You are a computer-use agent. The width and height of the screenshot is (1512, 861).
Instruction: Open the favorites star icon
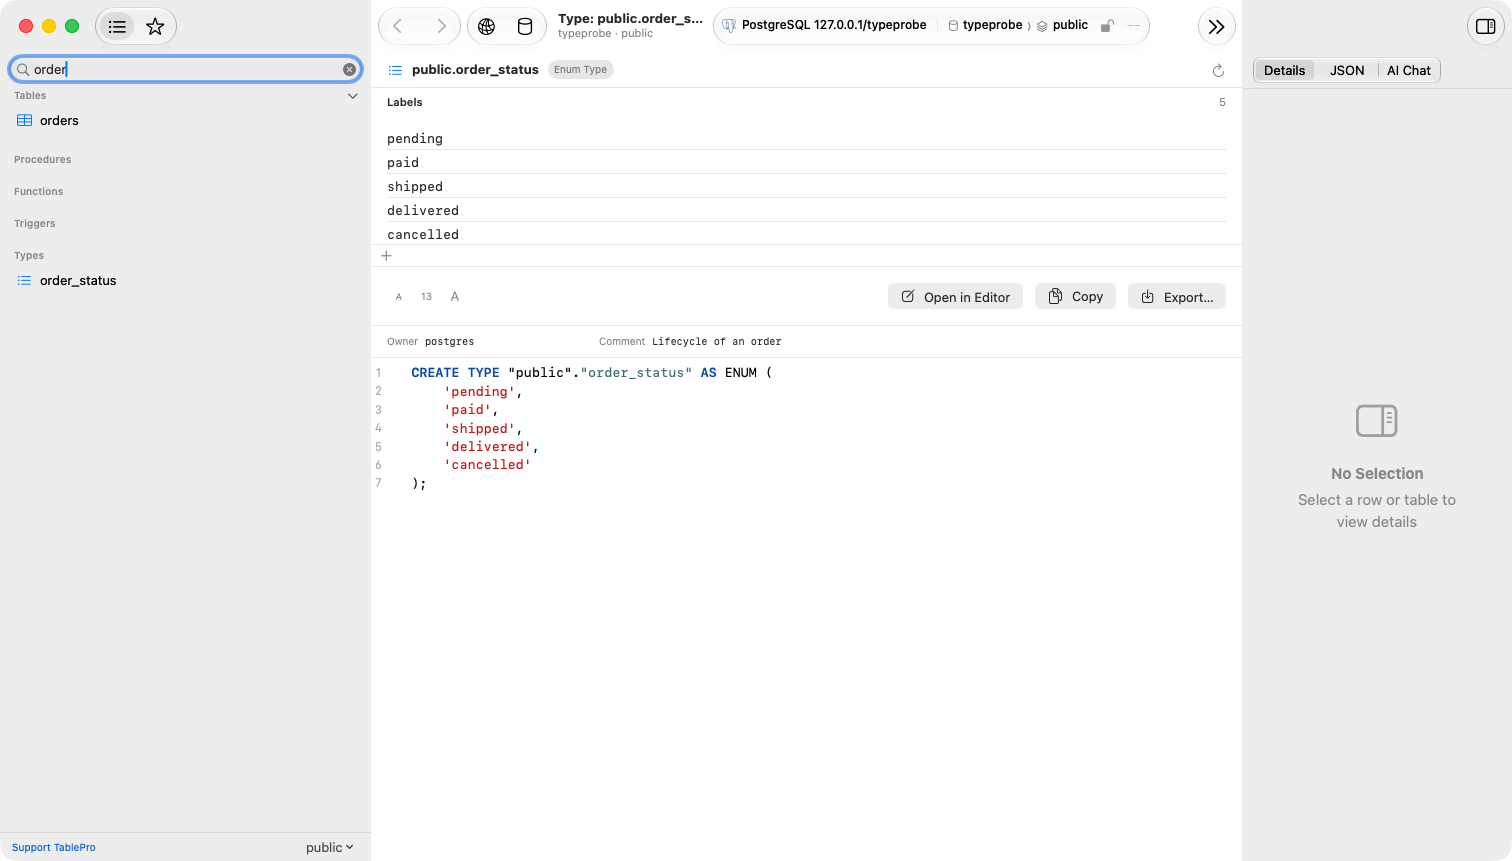(x=155, y=27)
